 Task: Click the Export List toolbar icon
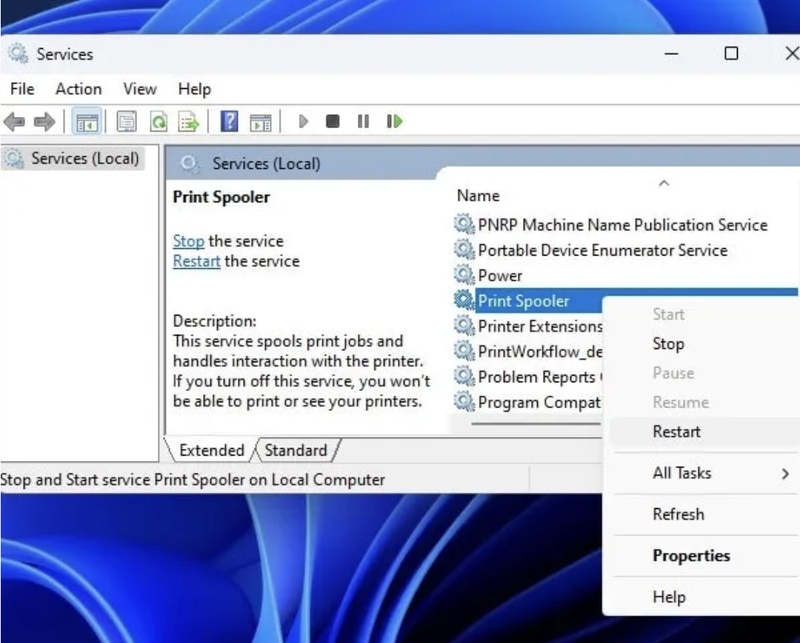(x=189, y=122)
